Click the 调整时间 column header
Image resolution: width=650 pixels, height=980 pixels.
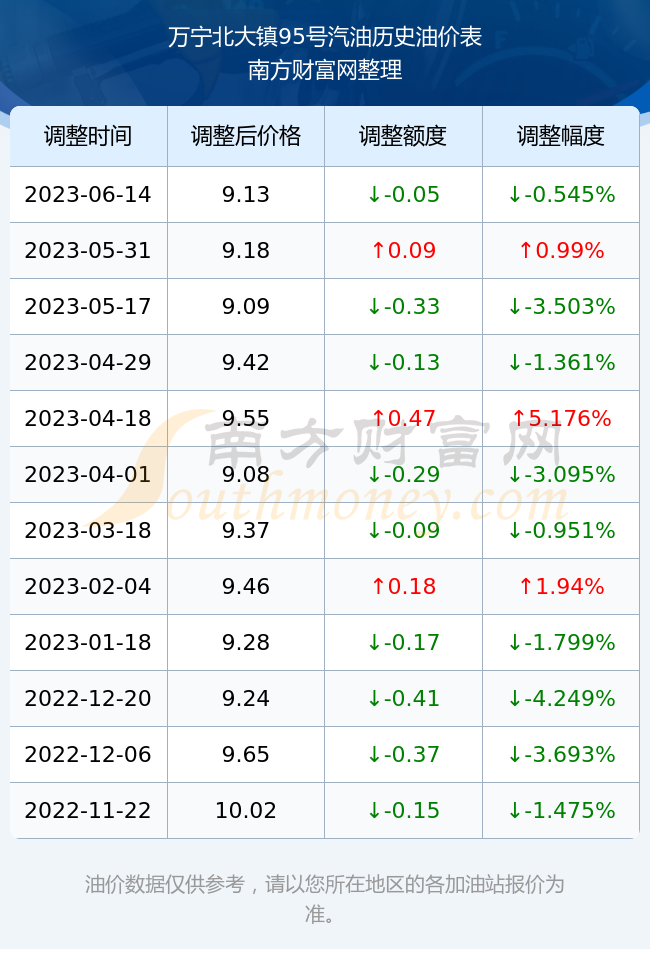[88, 136]
